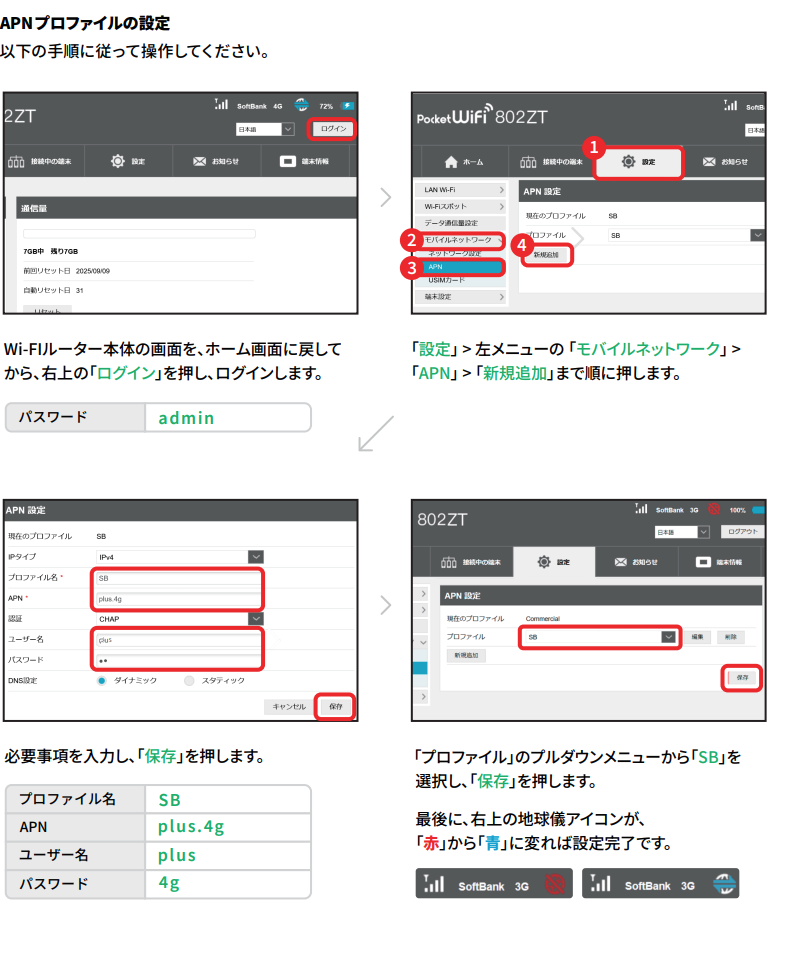Click the Pocket WiFi 802ZT logo
Viewport: 796px width, 964px height.
pos(482,115)
